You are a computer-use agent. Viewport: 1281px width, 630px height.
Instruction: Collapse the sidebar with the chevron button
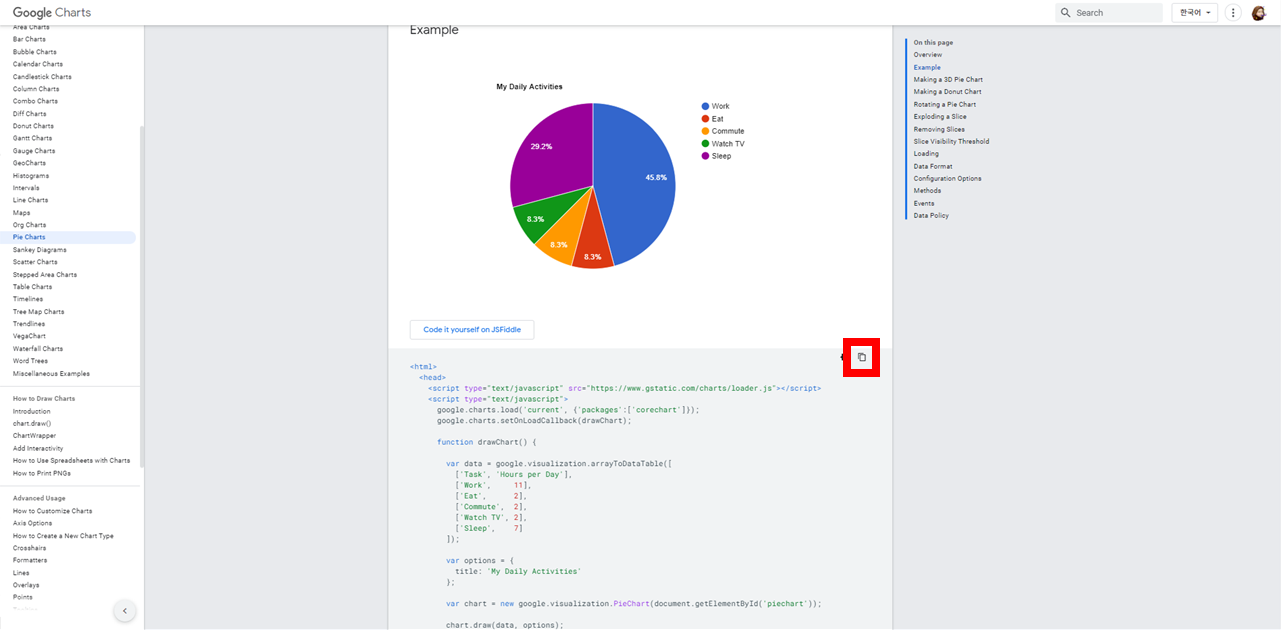click(x=124, y=610)
